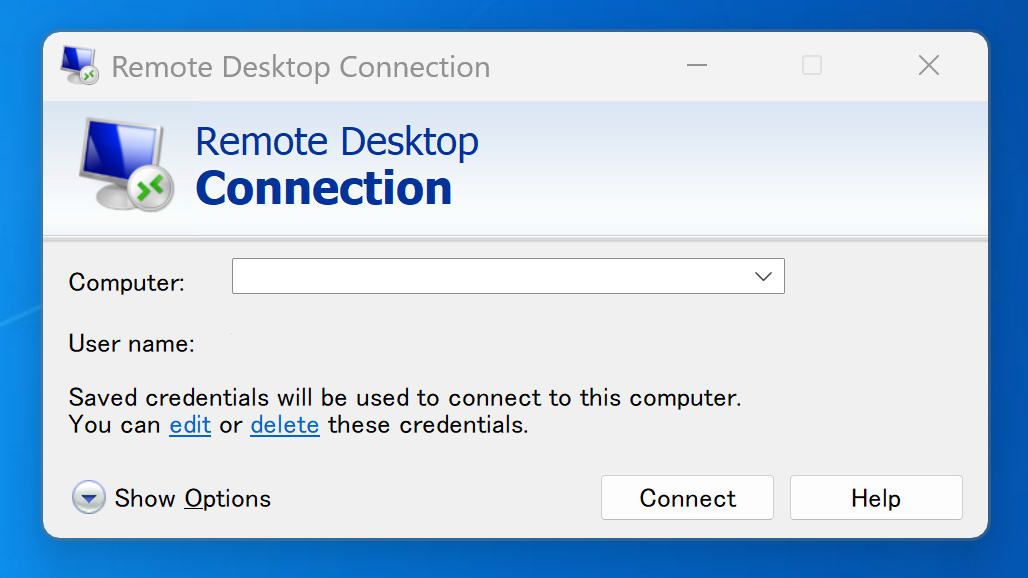Click the chevron on the Computer combo box
The height and width of the screenshot is (578, 1028).
[765, 276]
